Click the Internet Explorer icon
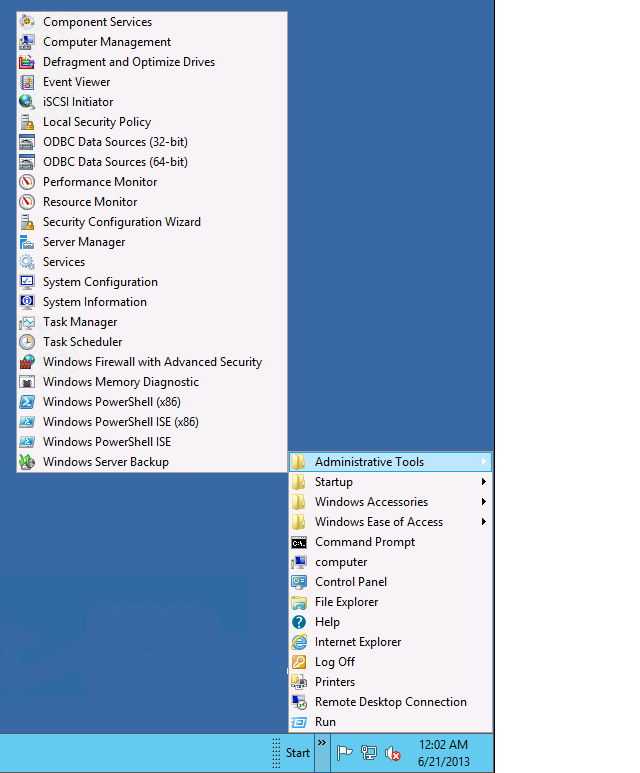This screenshot has width=640, height=773. pyautogui.click(x=299, y=642)
